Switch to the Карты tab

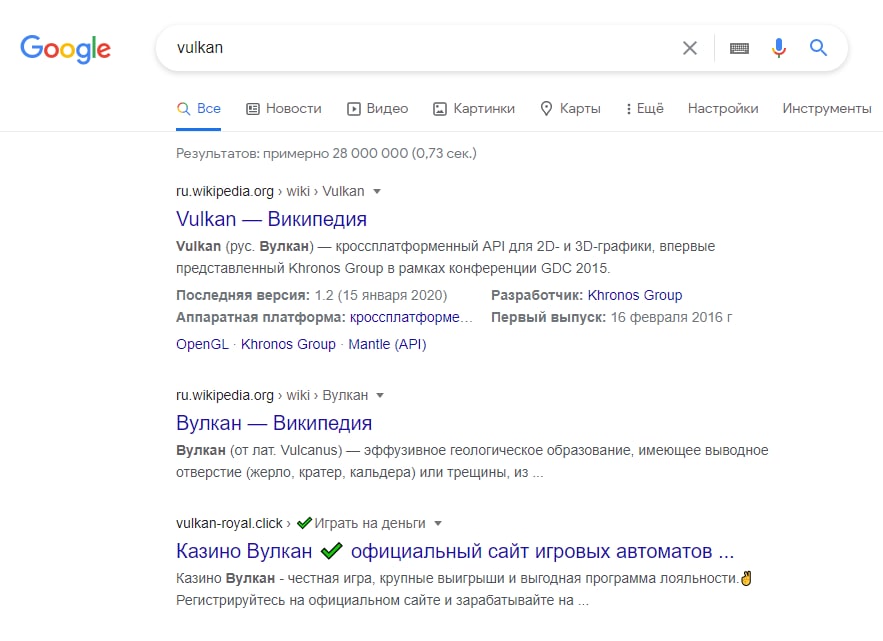tap(570, 108)
